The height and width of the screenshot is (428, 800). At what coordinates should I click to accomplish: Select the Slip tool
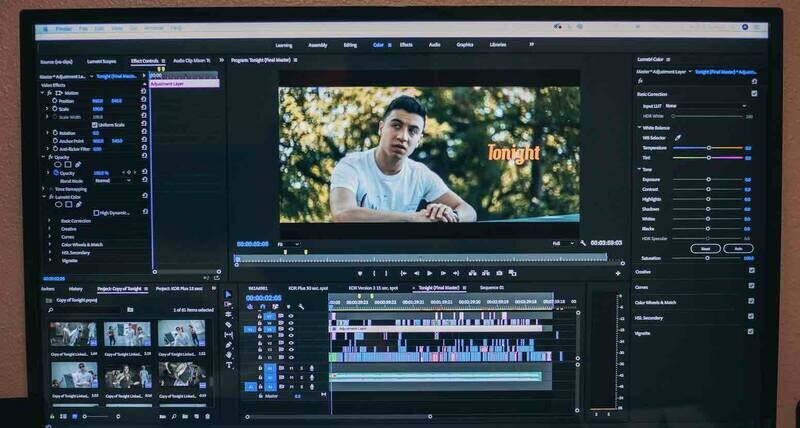pyautogui.click(x=228, y=335)
